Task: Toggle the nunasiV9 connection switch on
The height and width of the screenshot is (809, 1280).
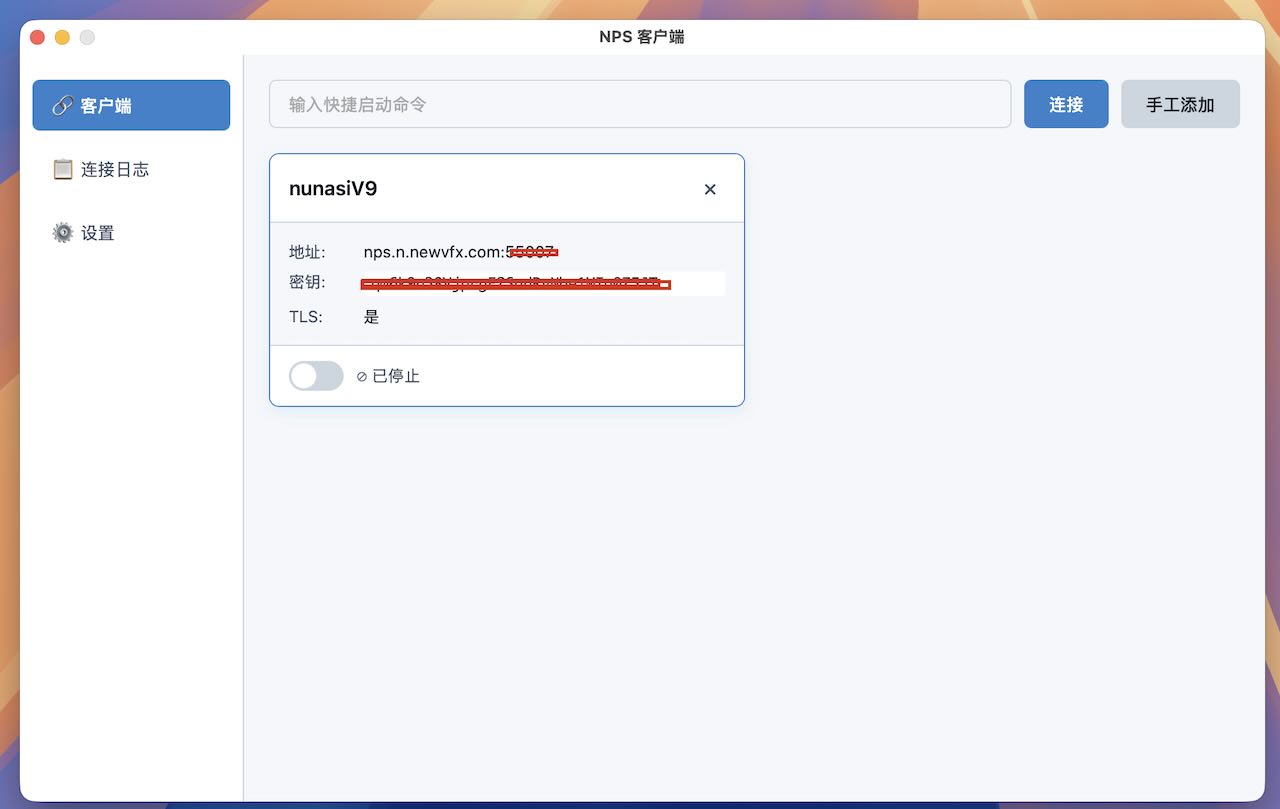Action: pos(316,376)
